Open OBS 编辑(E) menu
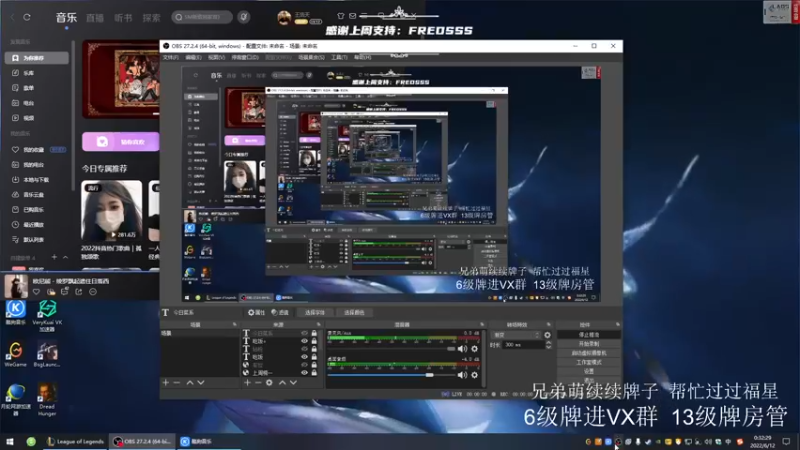 (193, 58)
